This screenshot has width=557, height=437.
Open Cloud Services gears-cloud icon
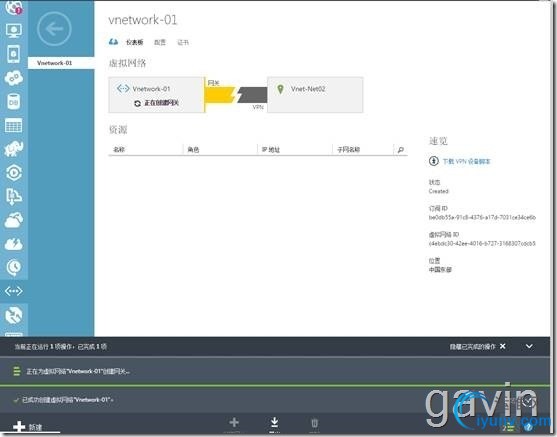tap(13, 78)
